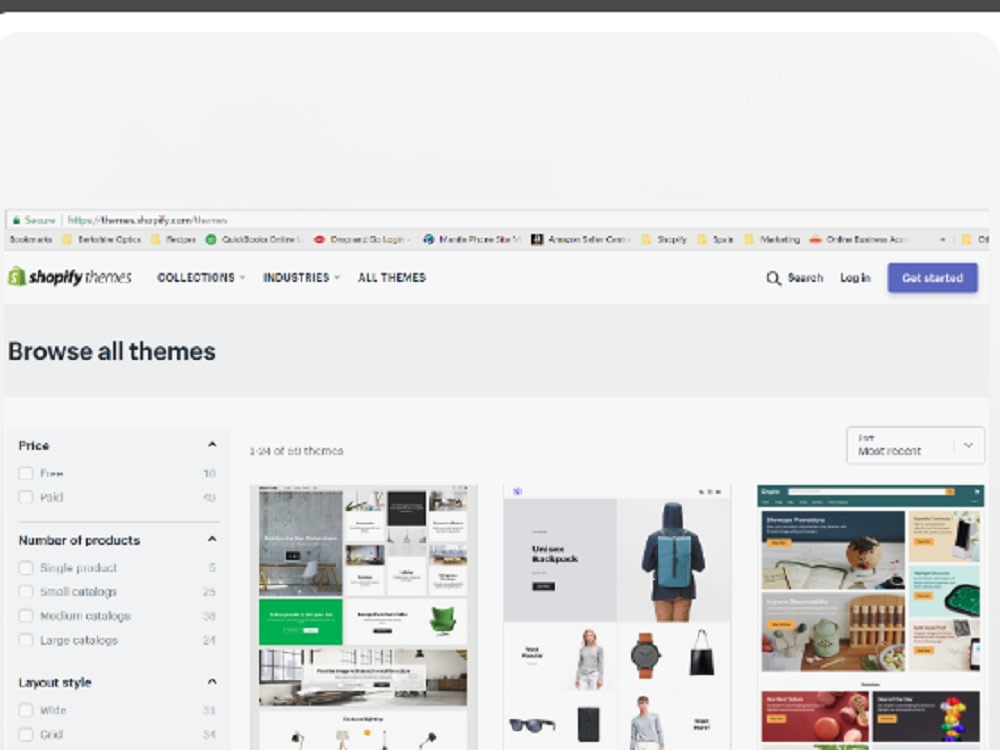1000x750 pixels.
Task: Open the Unisex Backpack theme preview
Action: coord(617,617)
